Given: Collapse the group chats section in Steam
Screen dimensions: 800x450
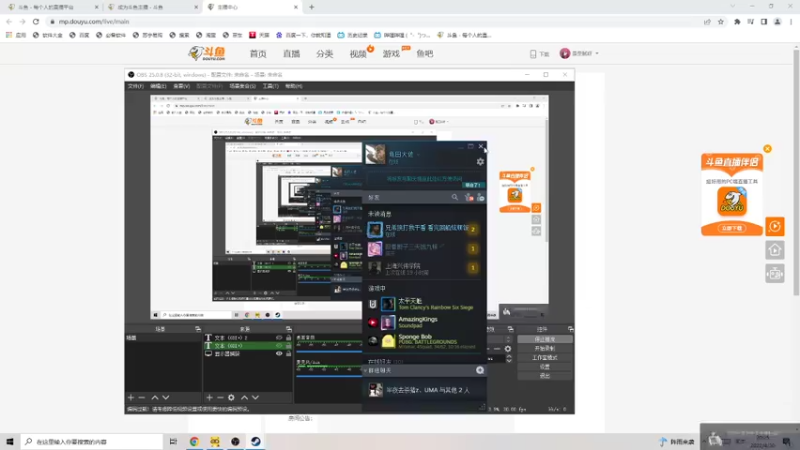Looking at the screenshot, I should pyautogui.click(x=365, y=370).
